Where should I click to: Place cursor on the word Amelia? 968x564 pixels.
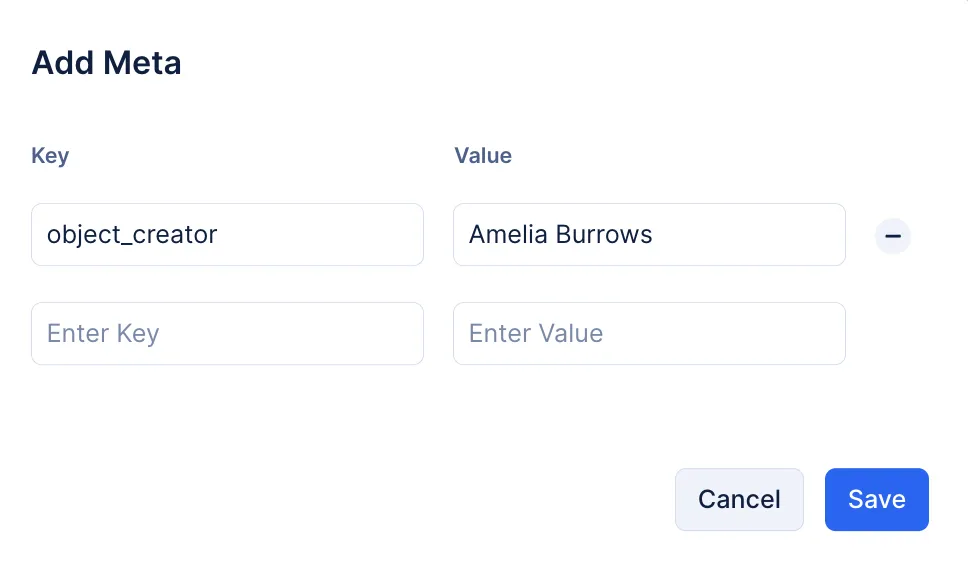(508, 234)
